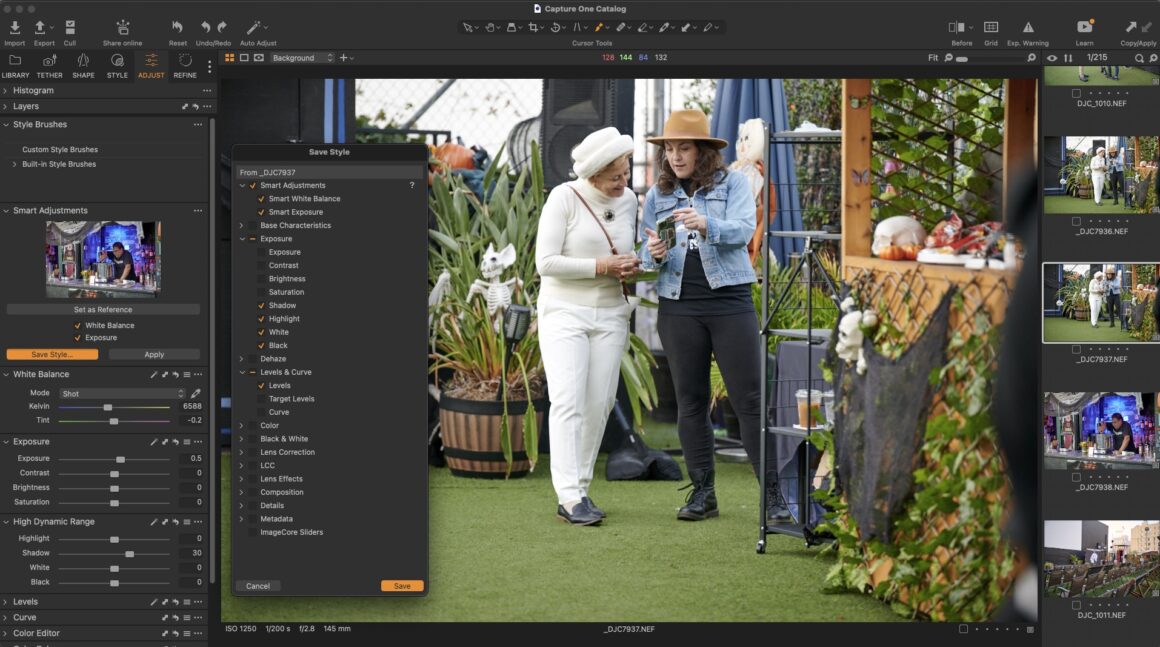1160x647 pixels.
Task: Collapse the Levels & Curve group
Action: (x=241, y=372)
